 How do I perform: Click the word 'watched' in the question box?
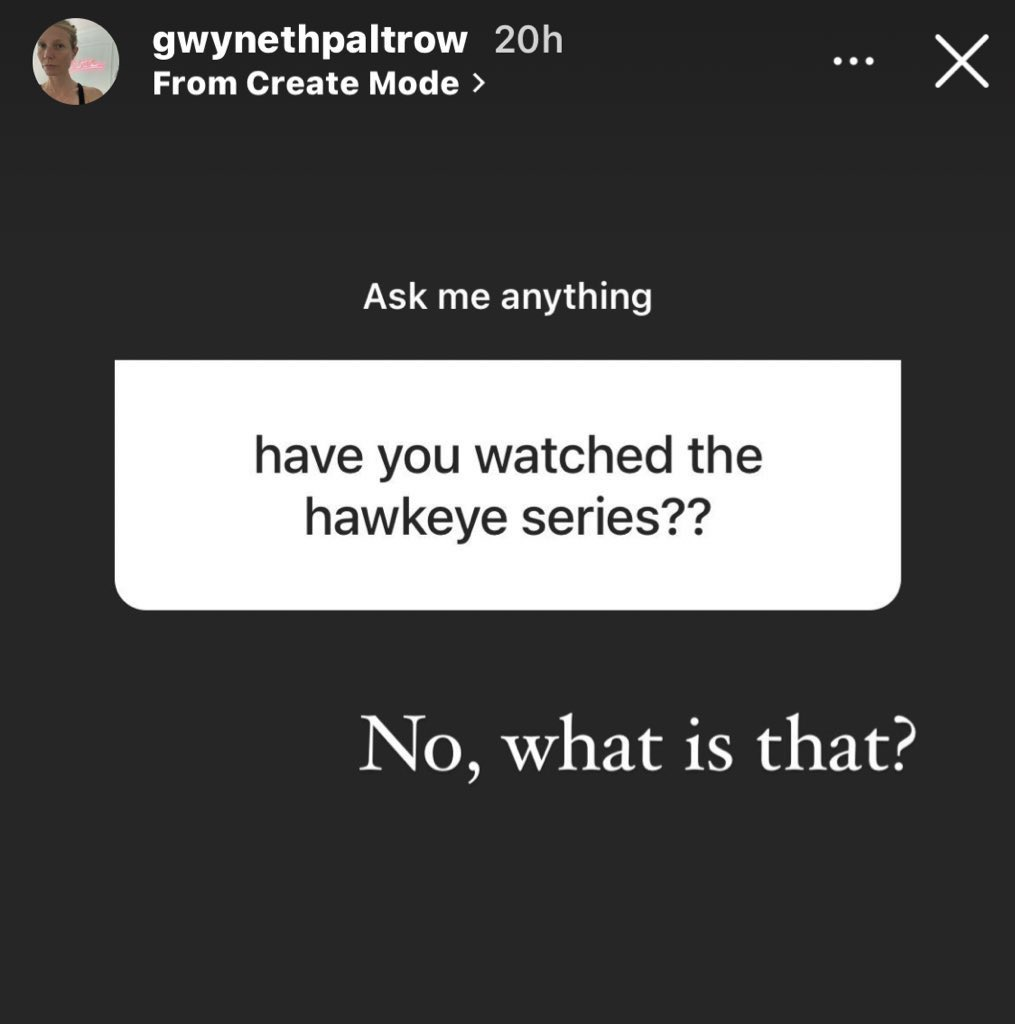click(x=573, y=456)
